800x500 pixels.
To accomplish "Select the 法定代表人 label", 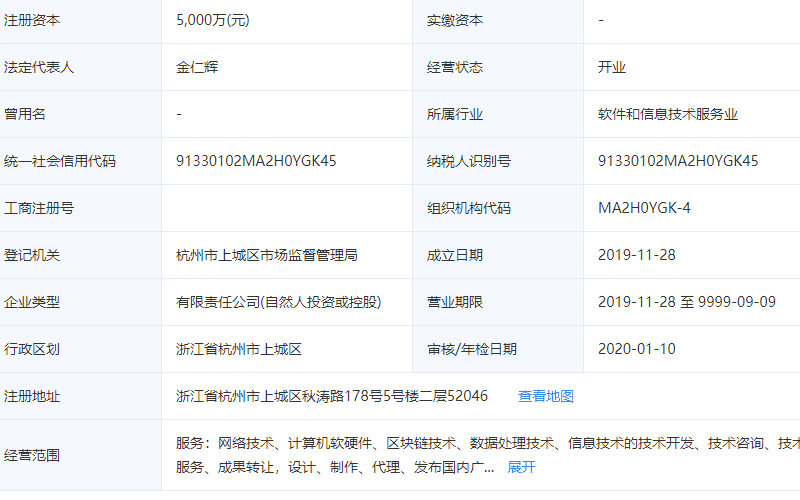I will click(39, 67).
